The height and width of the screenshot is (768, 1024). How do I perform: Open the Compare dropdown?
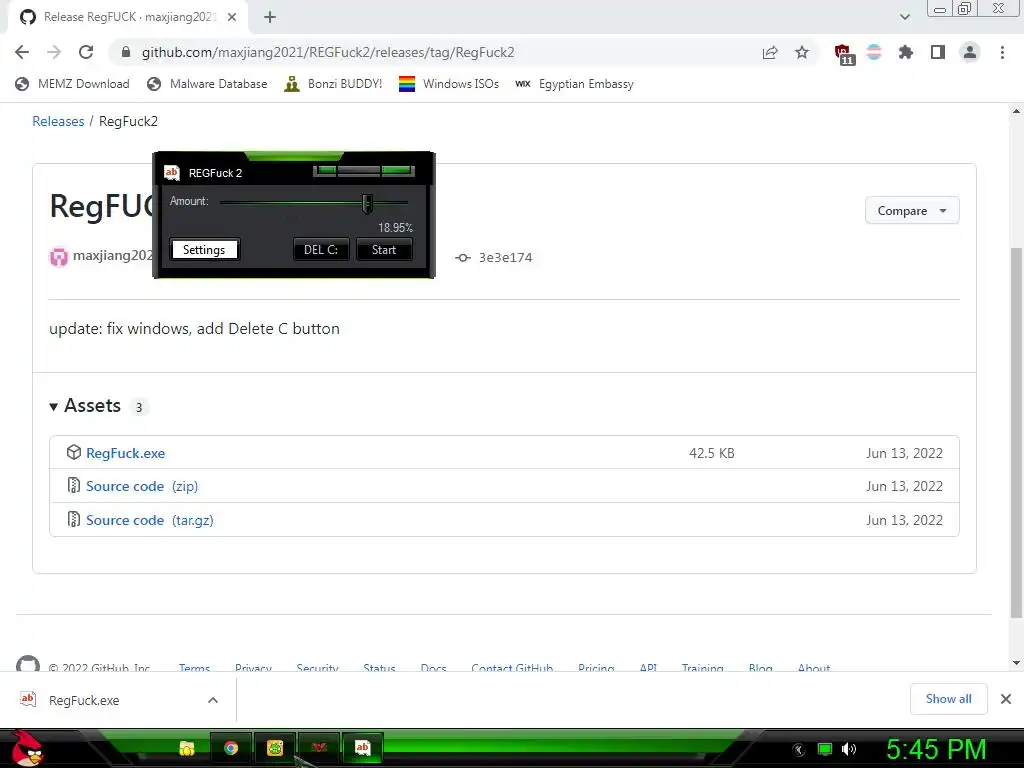coord(912,210)
